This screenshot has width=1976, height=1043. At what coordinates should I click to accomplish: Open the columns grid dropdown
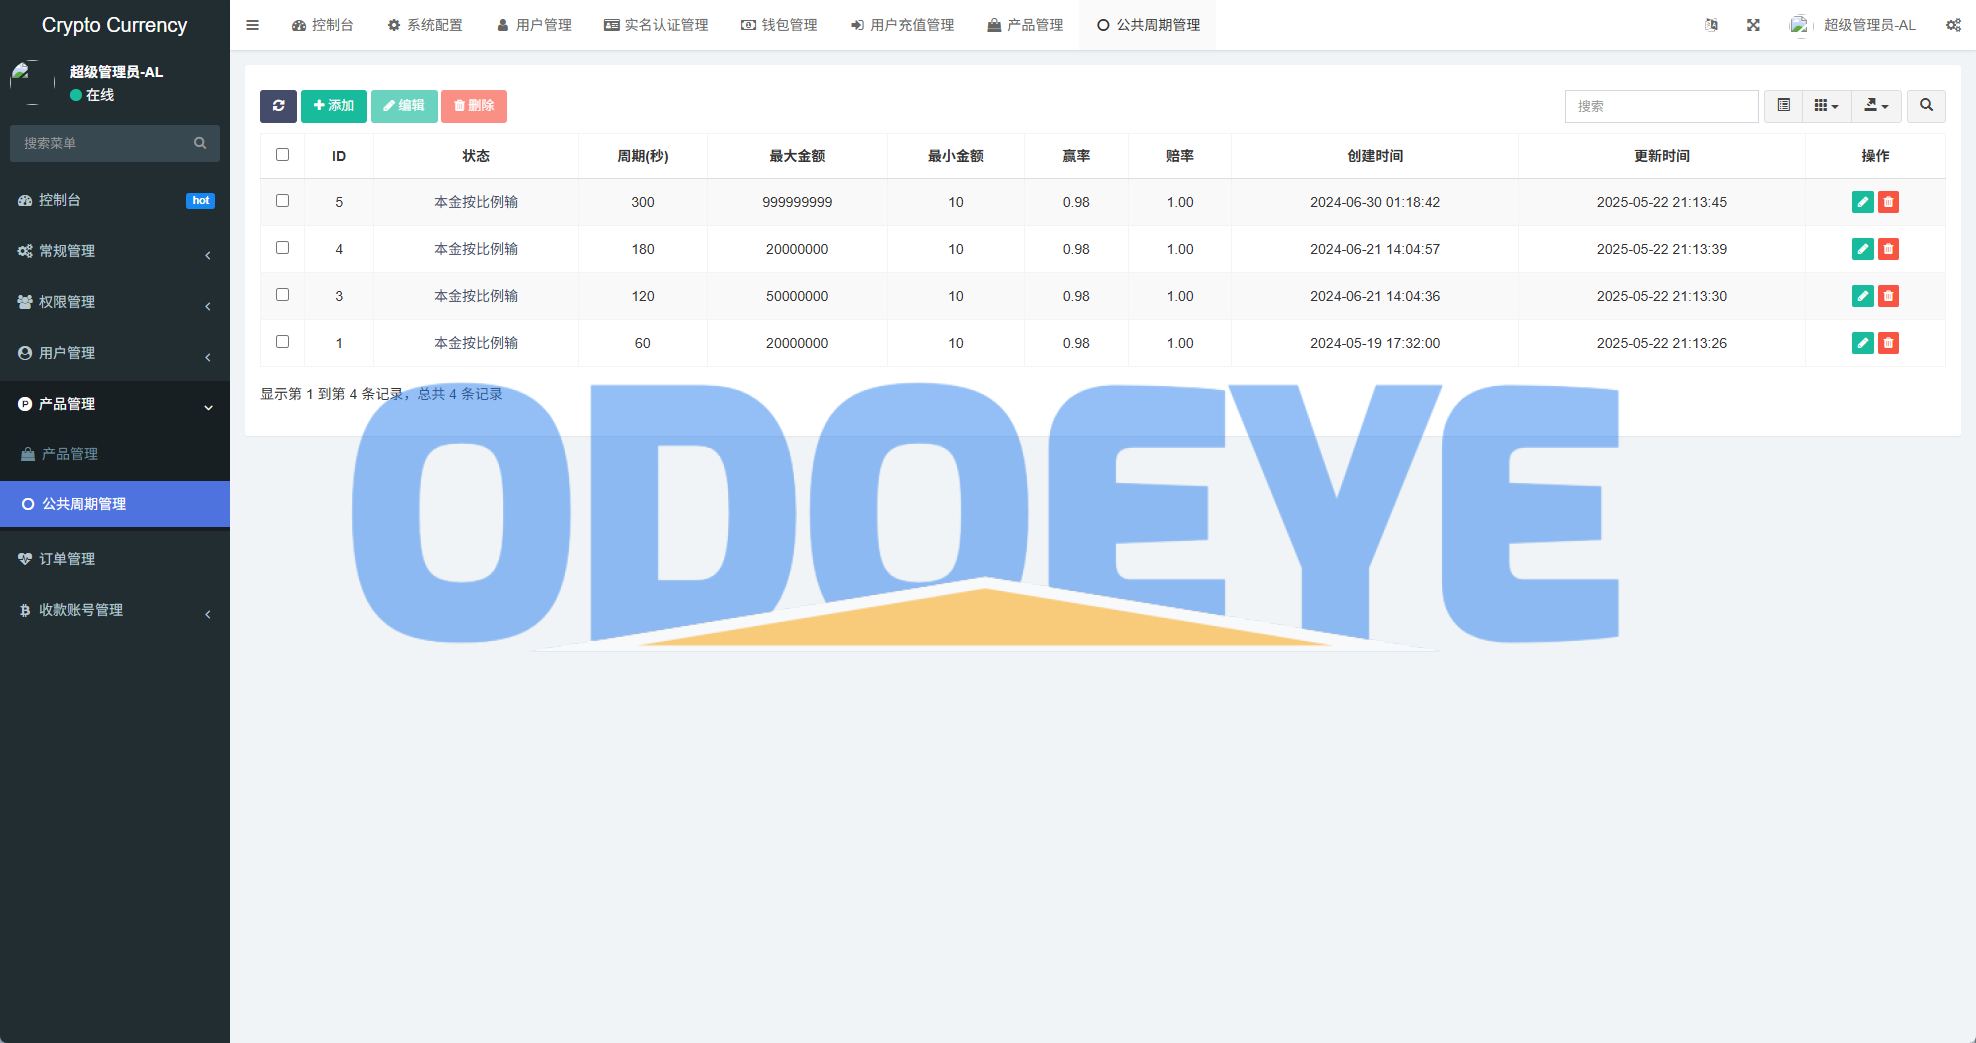tap(1826, 106)
